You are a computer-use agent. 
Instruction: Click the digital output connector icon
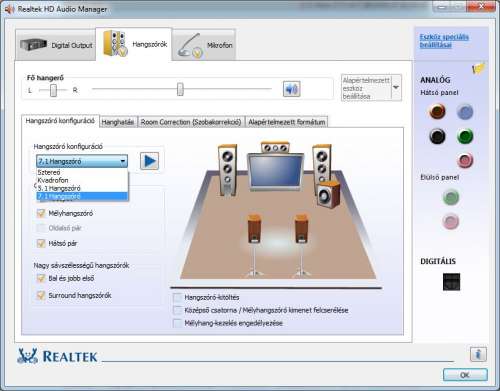(451, 282)
